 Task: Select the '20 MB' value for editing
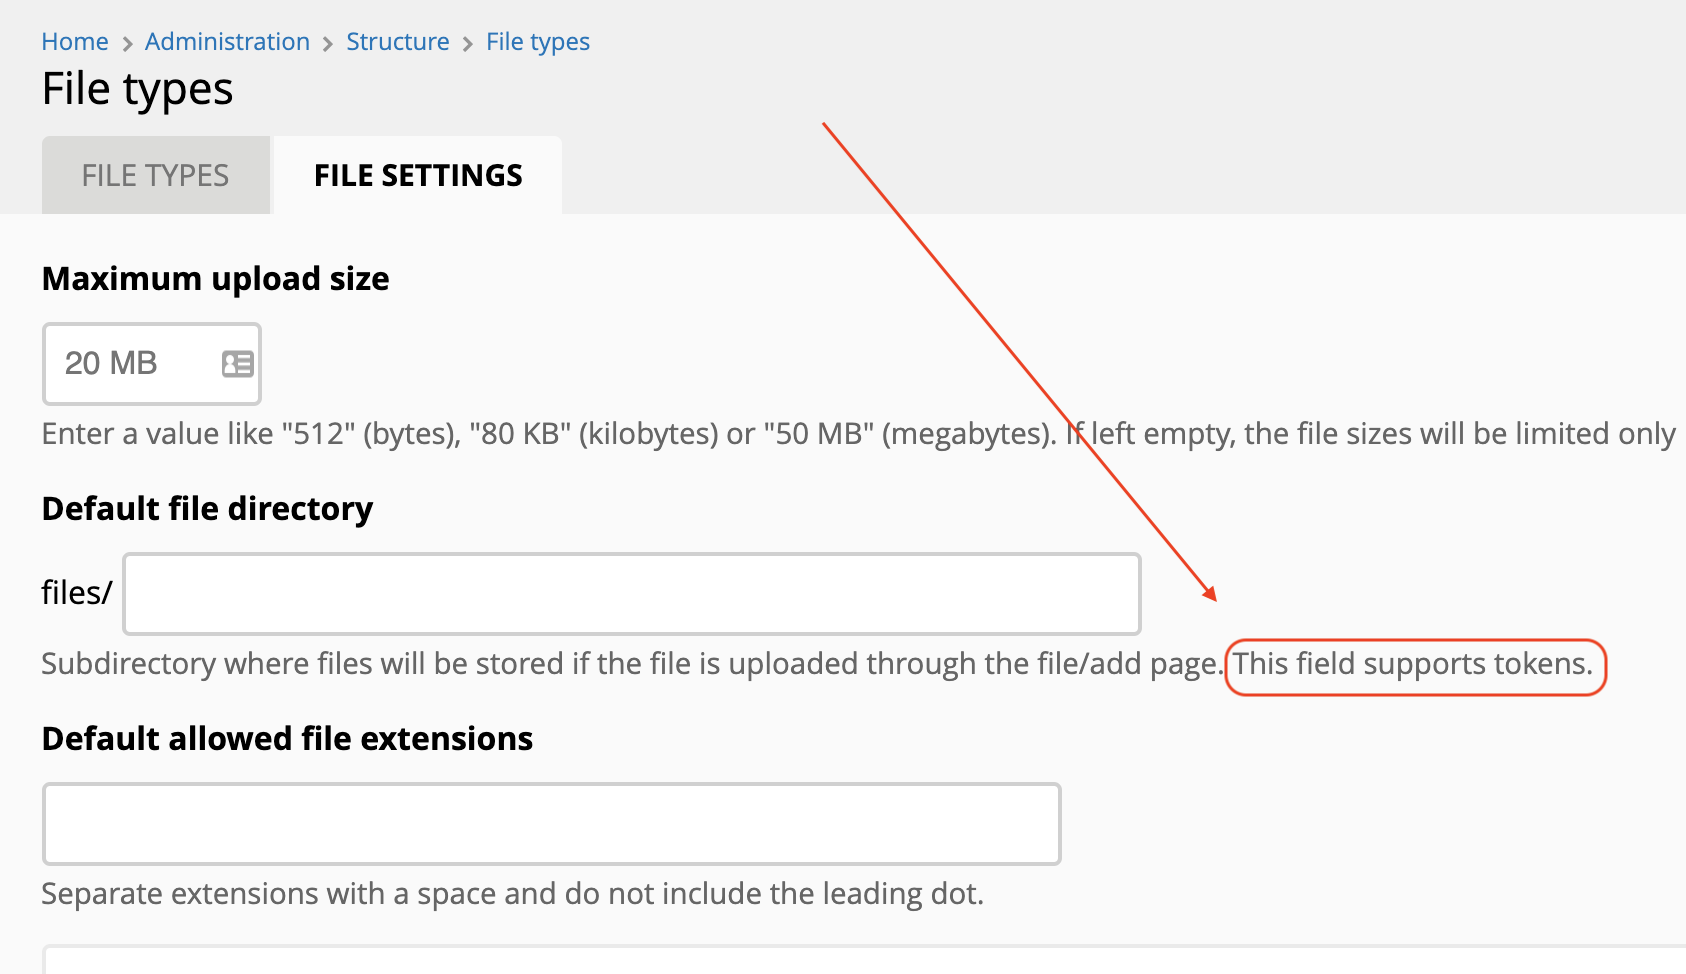[110, 363]
